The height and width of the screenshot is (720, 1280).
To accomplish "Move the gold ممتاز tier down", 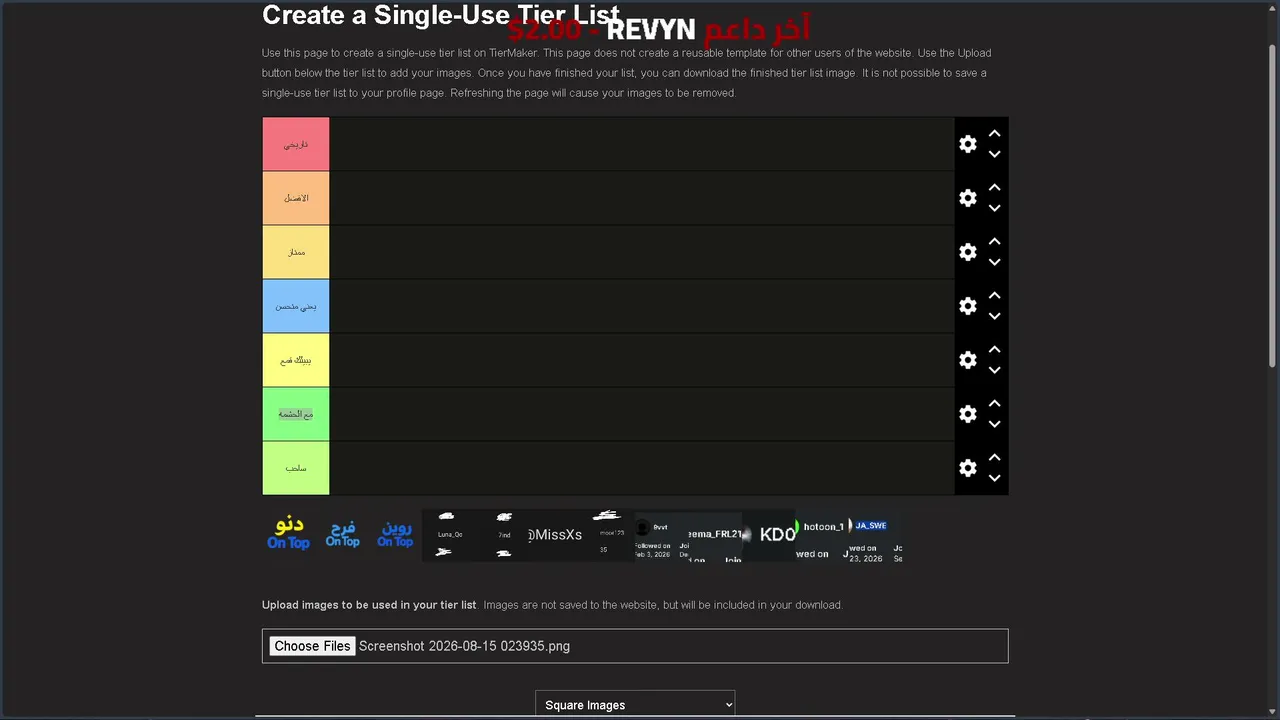I will coord(994,263).
